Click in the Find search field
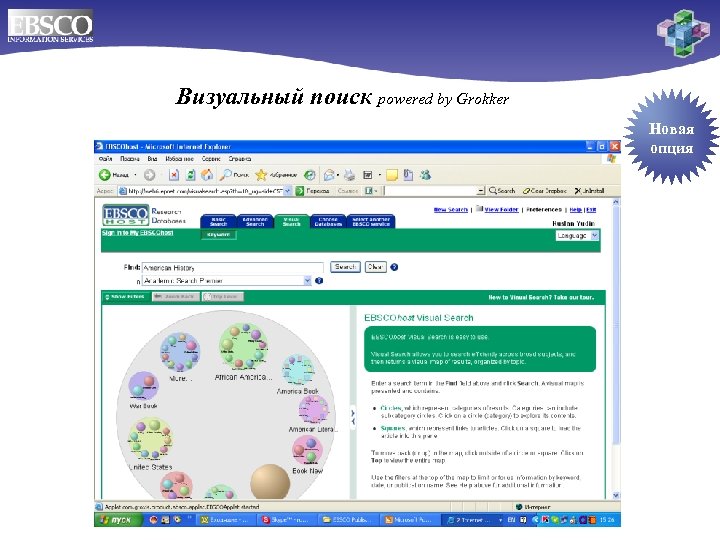The width and height of the screenshot is (720, 540). (x=233, y=267)
